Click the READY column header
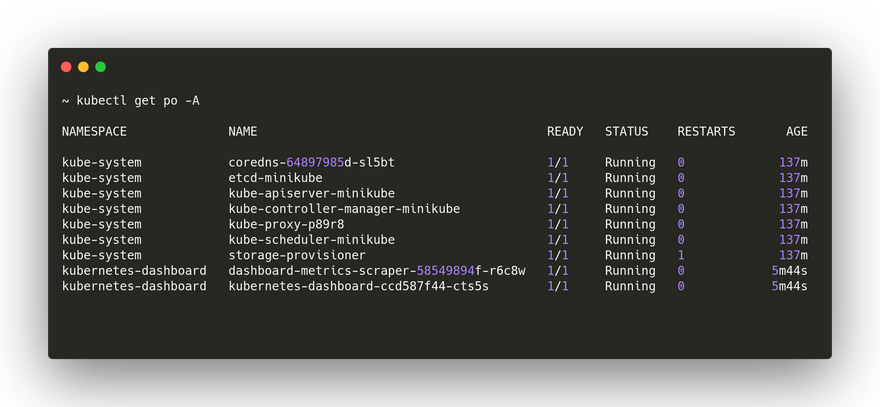 565,132
